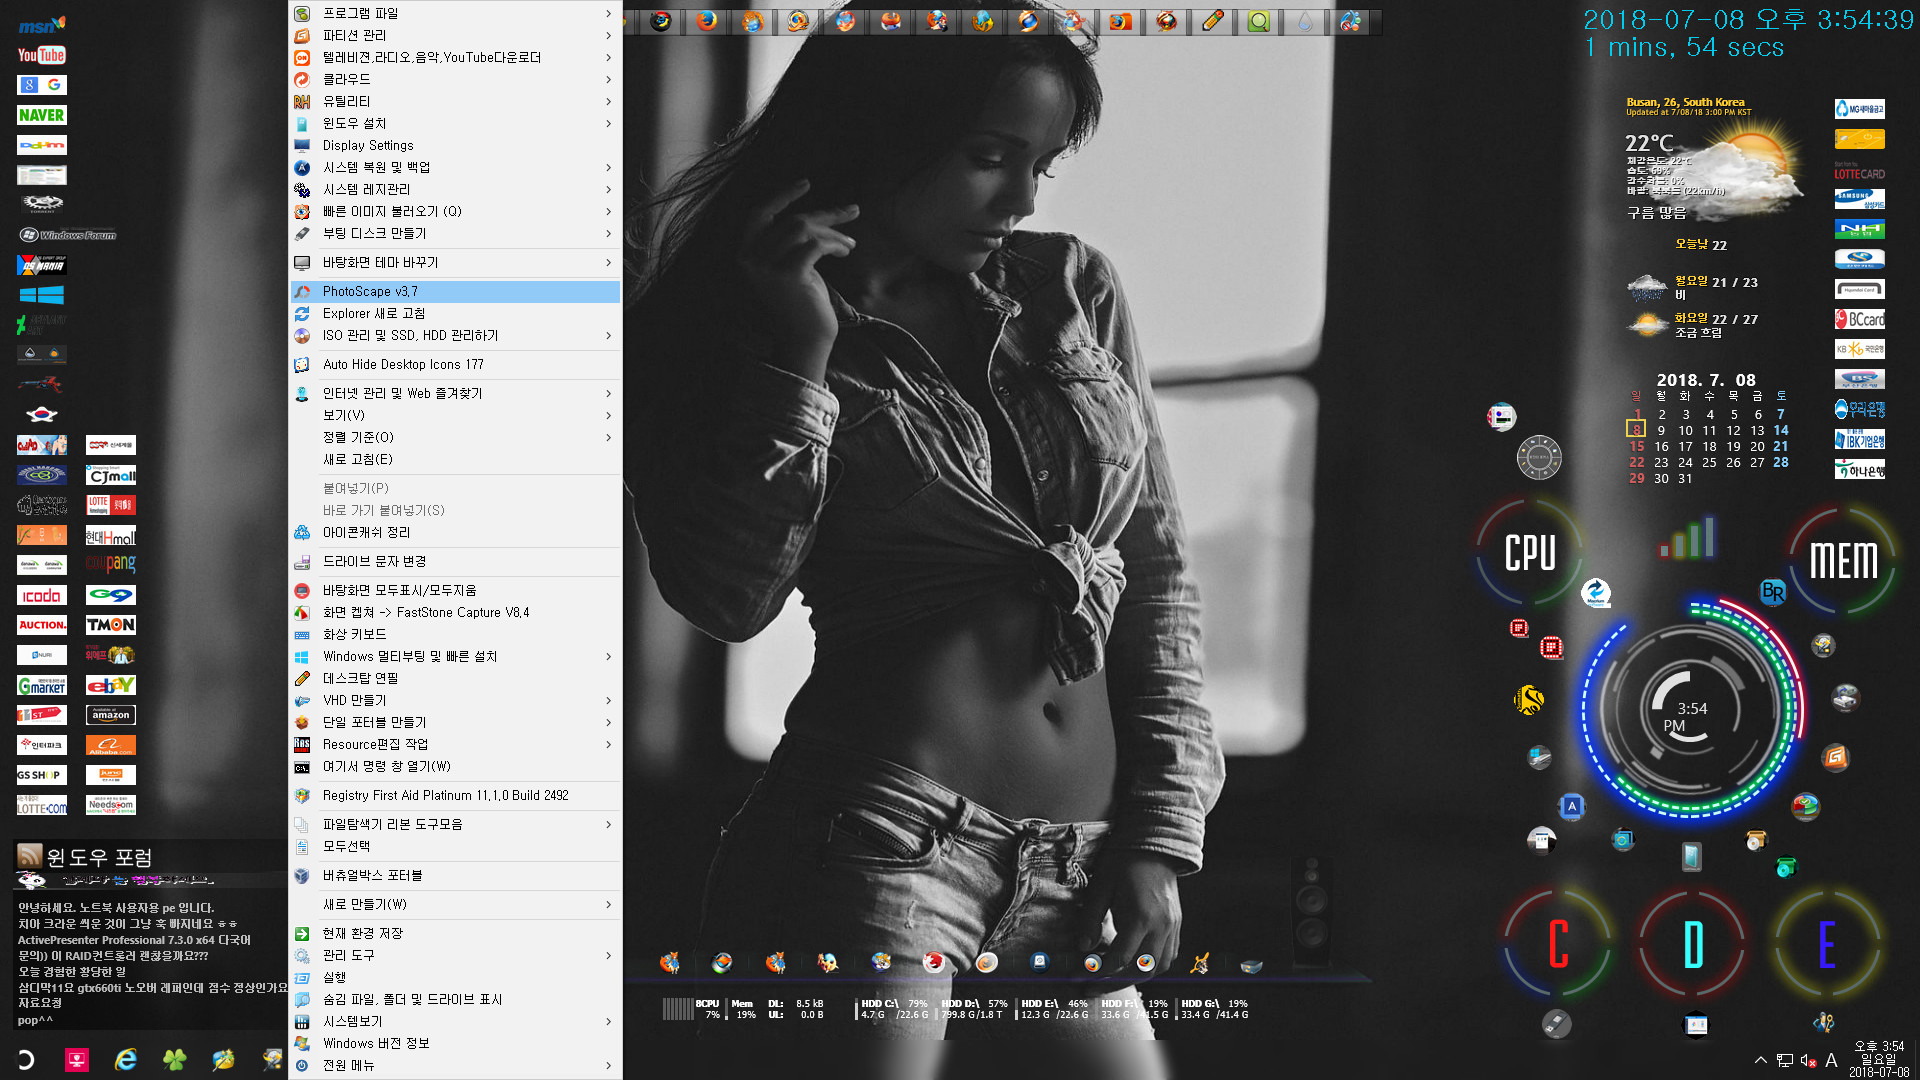Viewport: 1920px width, 1080px height.
Task: Select 모두선택 menu entry
Action: (455, 846)
